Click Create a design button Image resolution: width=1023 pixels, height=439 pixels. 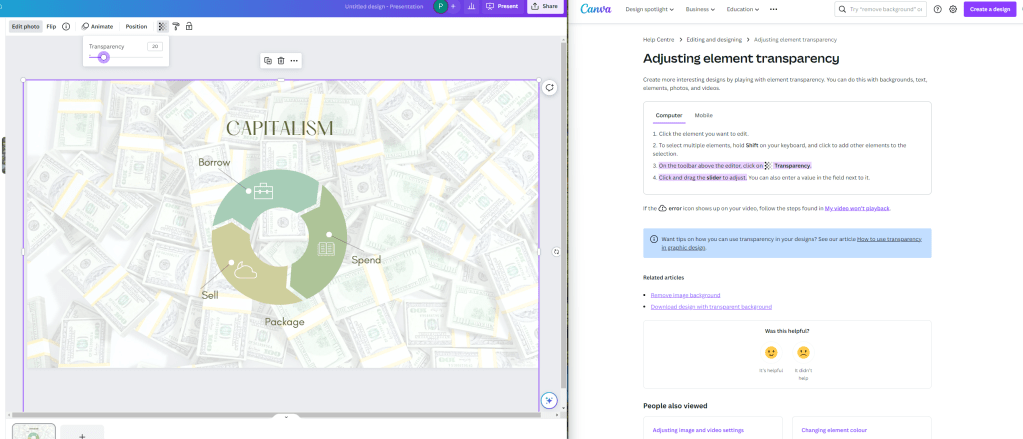[989, 9]
